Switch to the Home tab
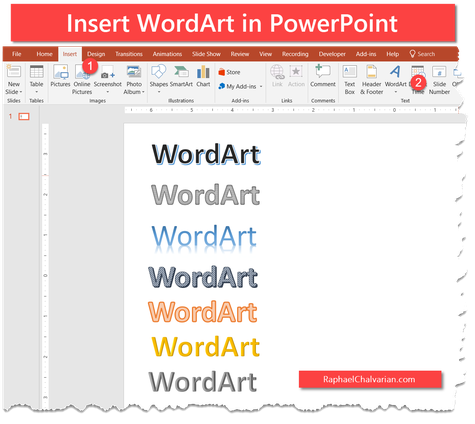Screen dimensions: 475x424 click(x=44, y=54)
